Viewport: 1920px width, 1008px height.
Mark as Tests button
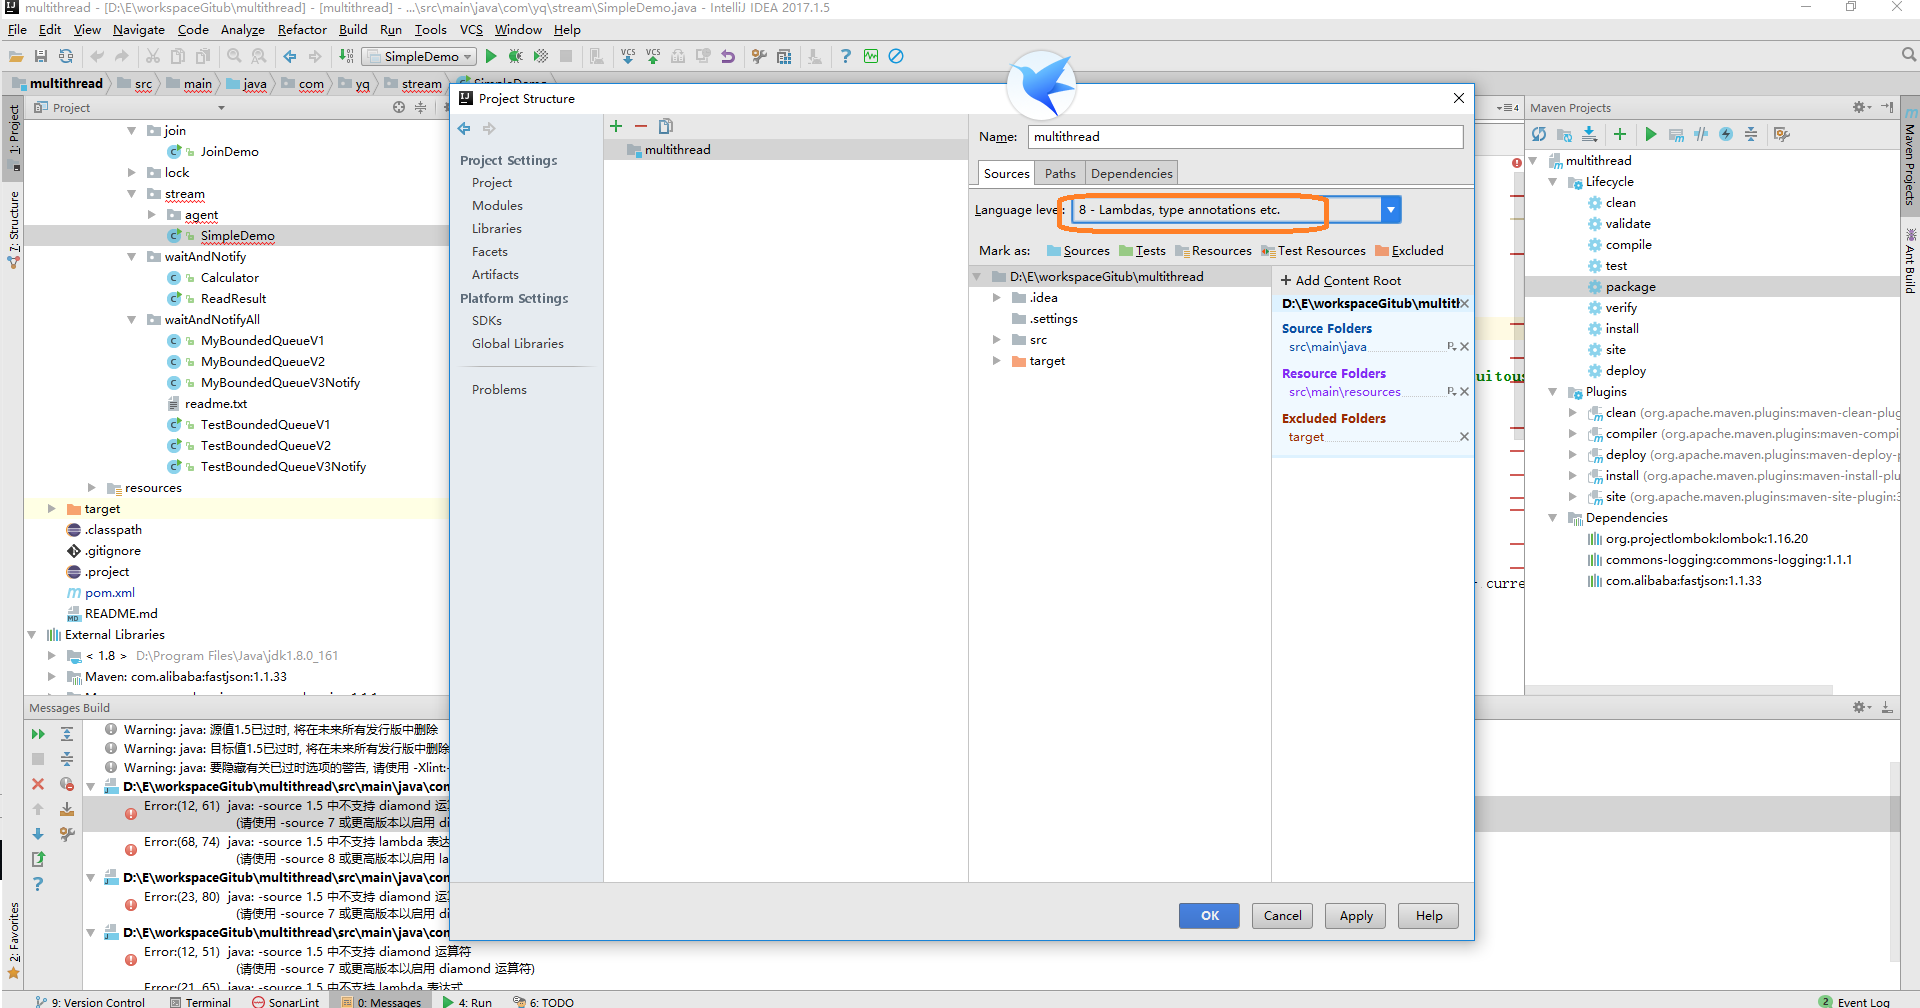click(x=1142, y=251)
